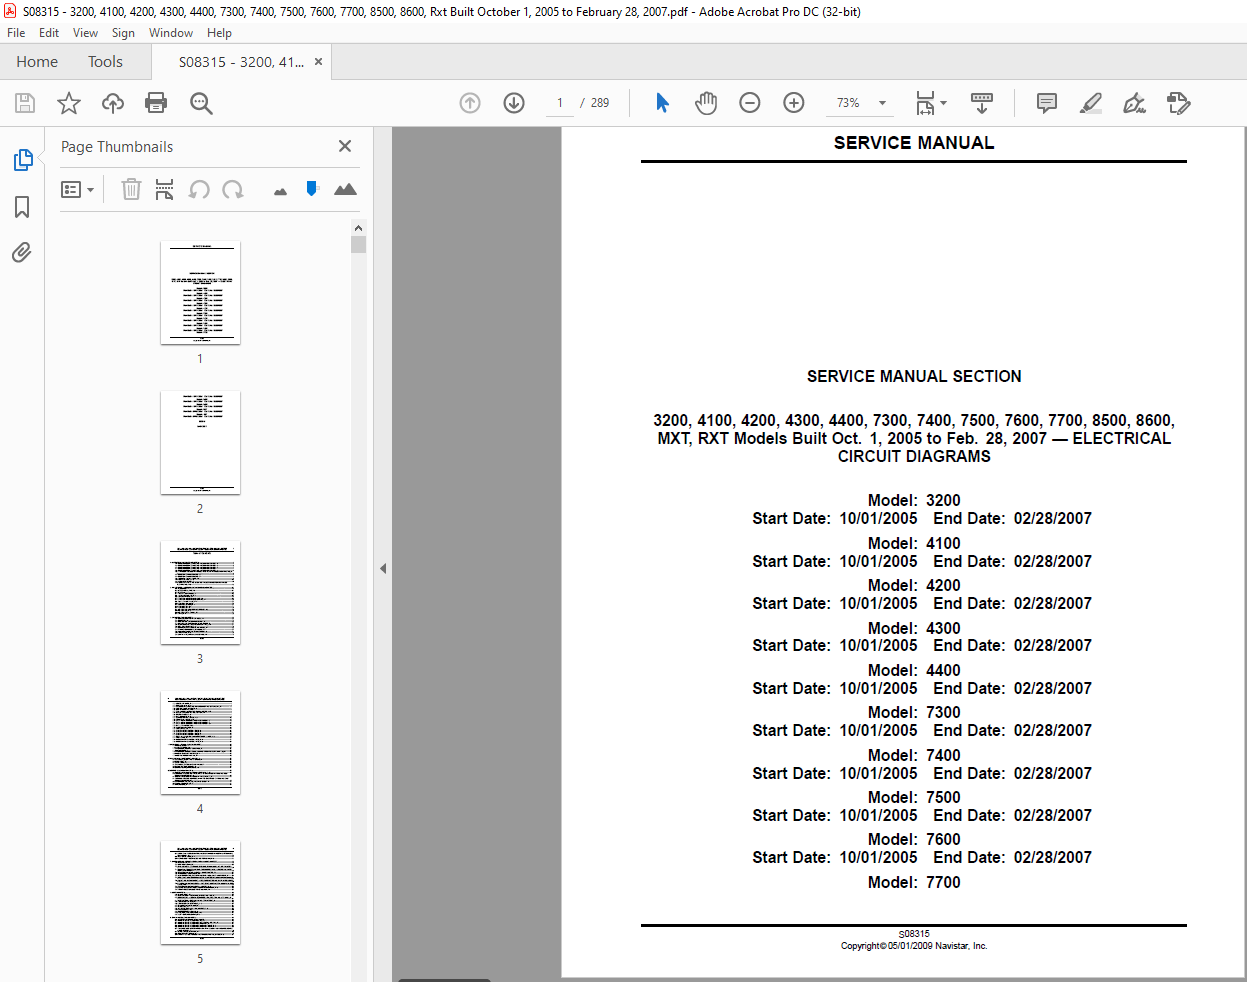Click thumbnail scrollbar up arrow

pyautogui.click(x=358, y=228)
